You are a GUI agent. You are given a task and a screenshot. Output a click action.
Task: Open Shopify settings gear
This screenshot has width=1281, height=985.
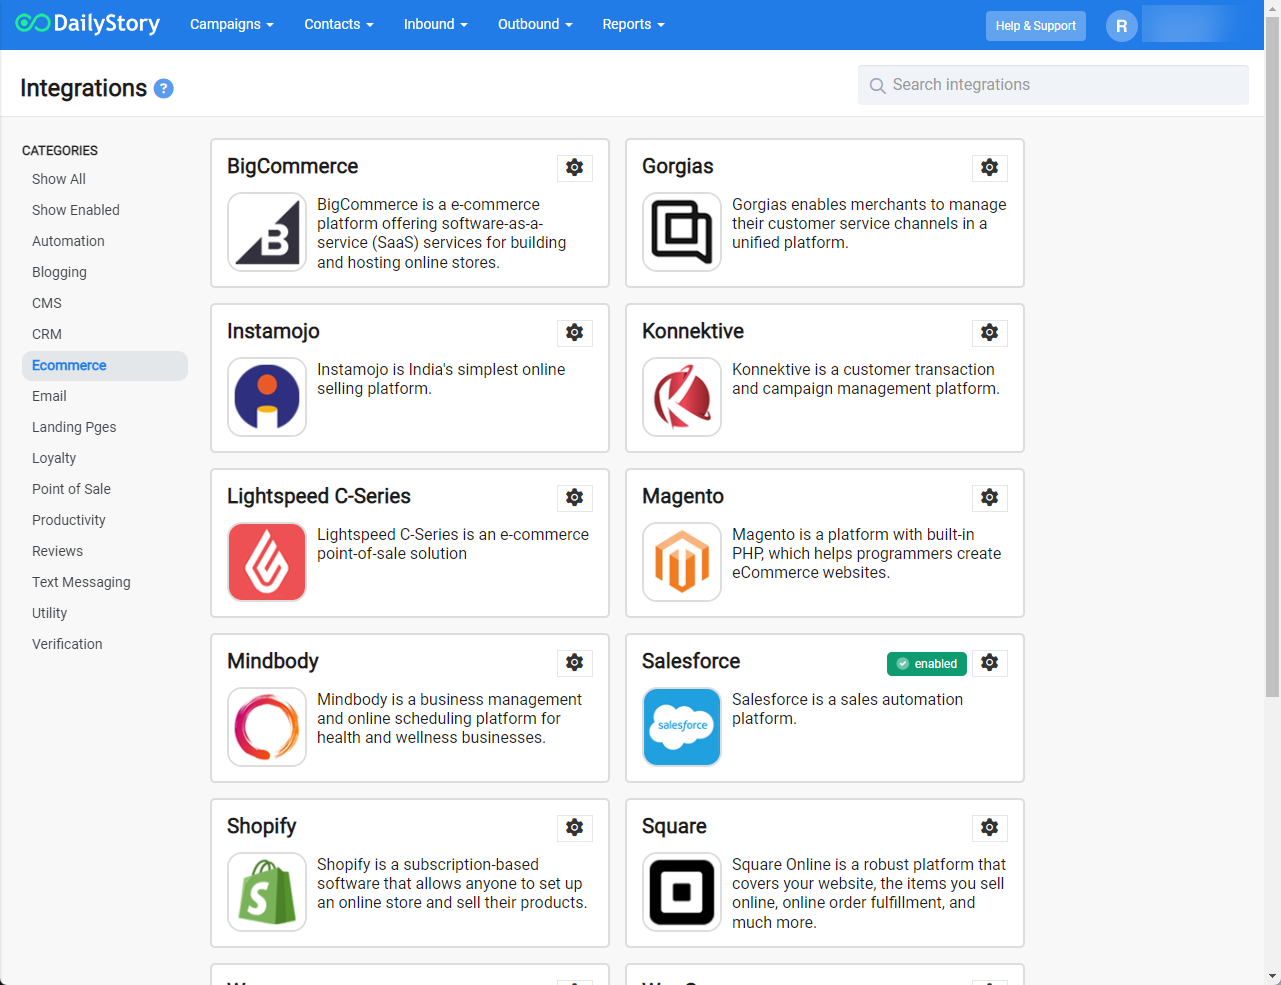[x=574, y=828]
